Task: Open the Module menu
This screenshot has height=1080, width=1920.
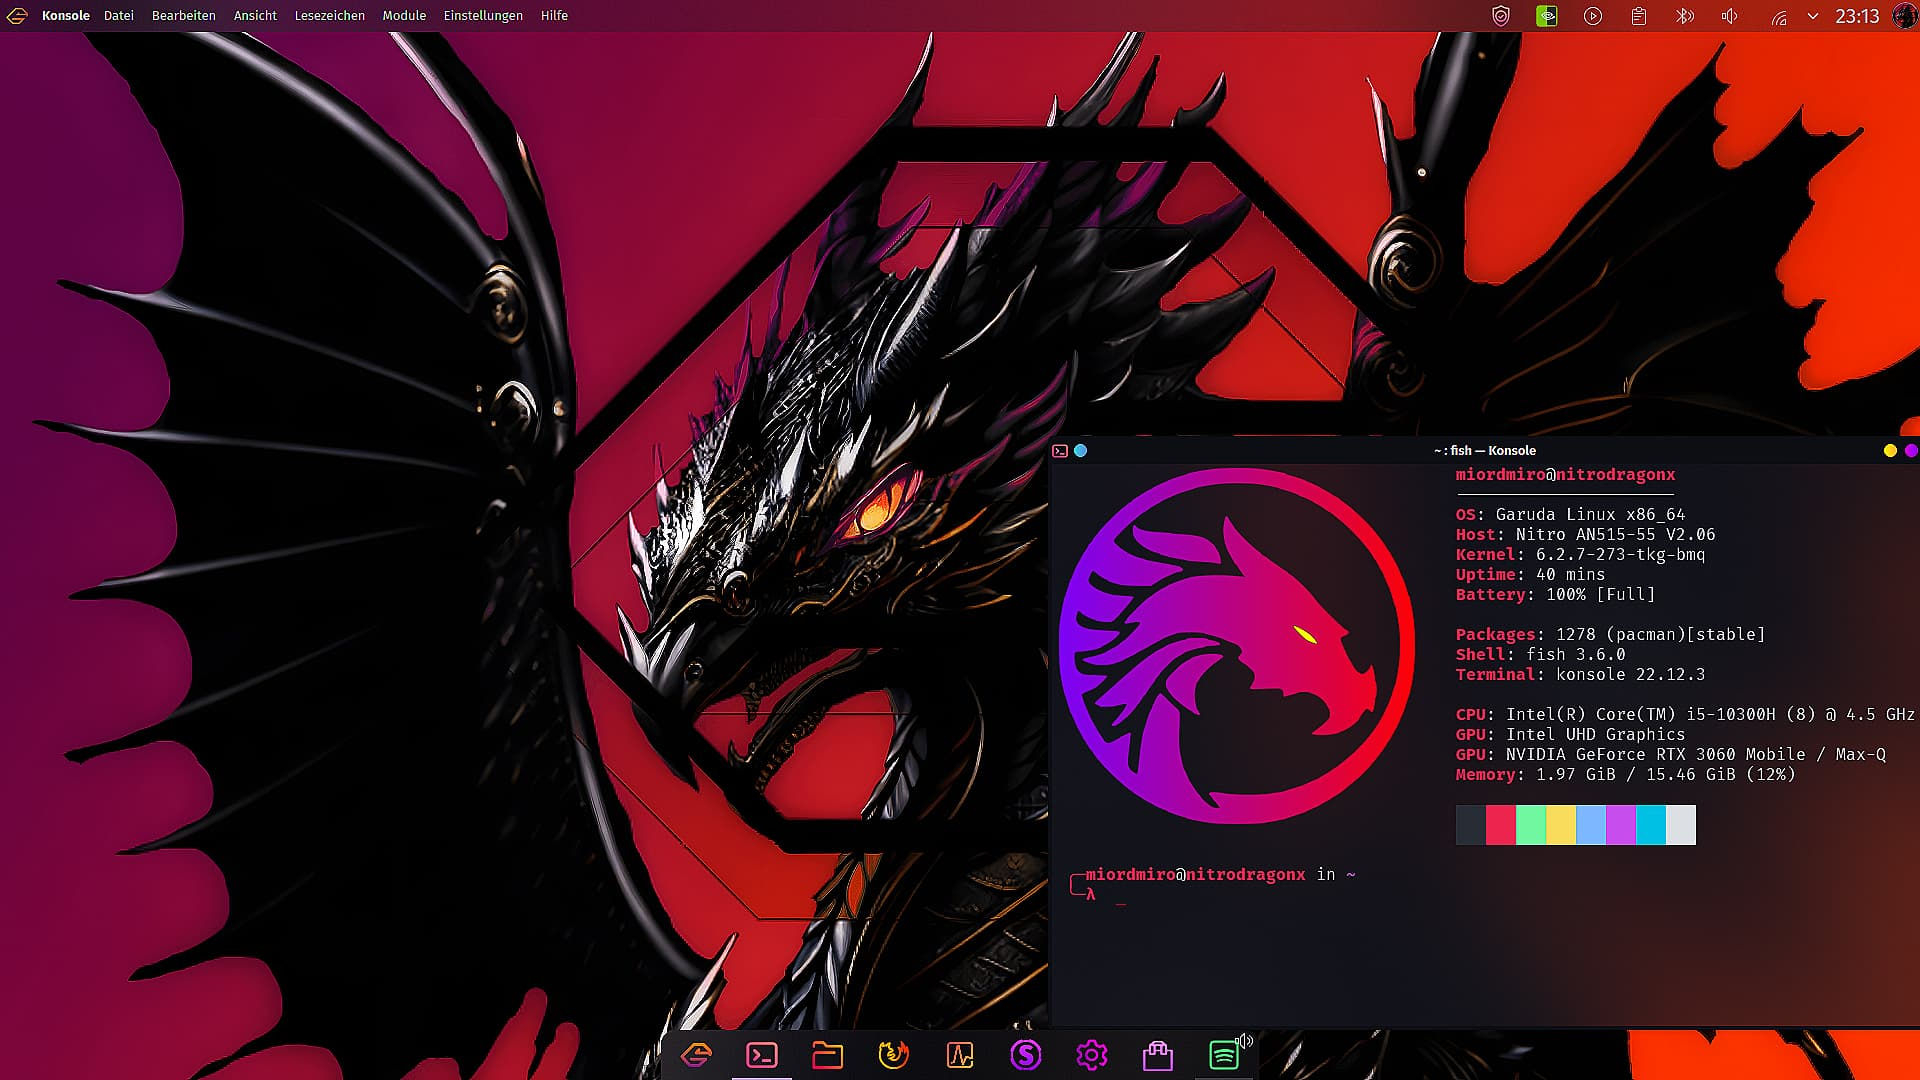Action: point(404,16)
